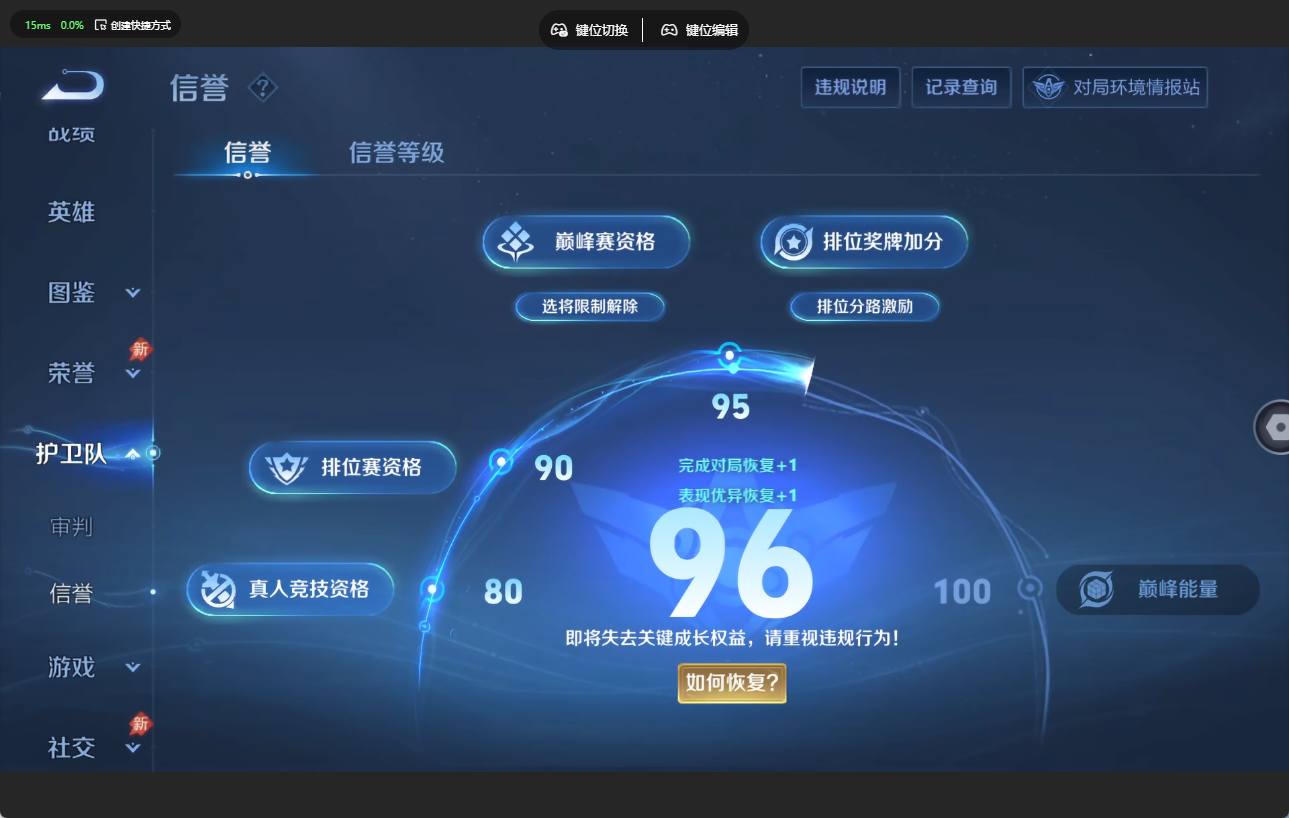Click the 创建快捷方式 shortcut icon
The image size is (1289, 818).
(x=100, y=25)
